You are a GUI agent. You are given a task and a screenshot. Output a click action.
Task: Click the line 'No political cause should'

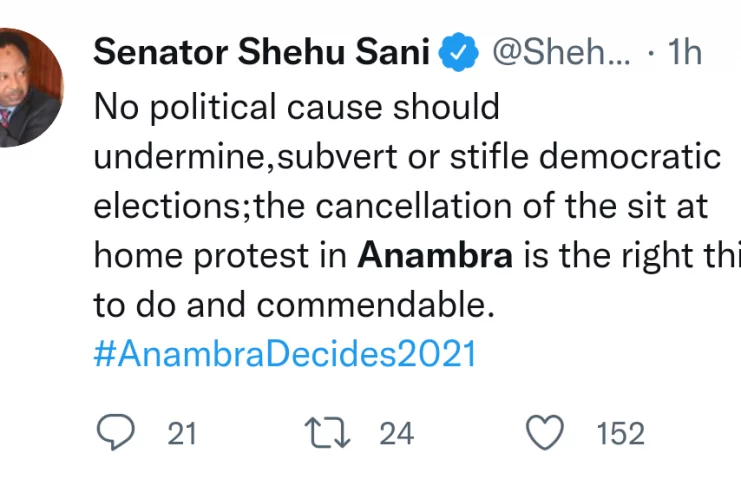(x=296, y=106)
